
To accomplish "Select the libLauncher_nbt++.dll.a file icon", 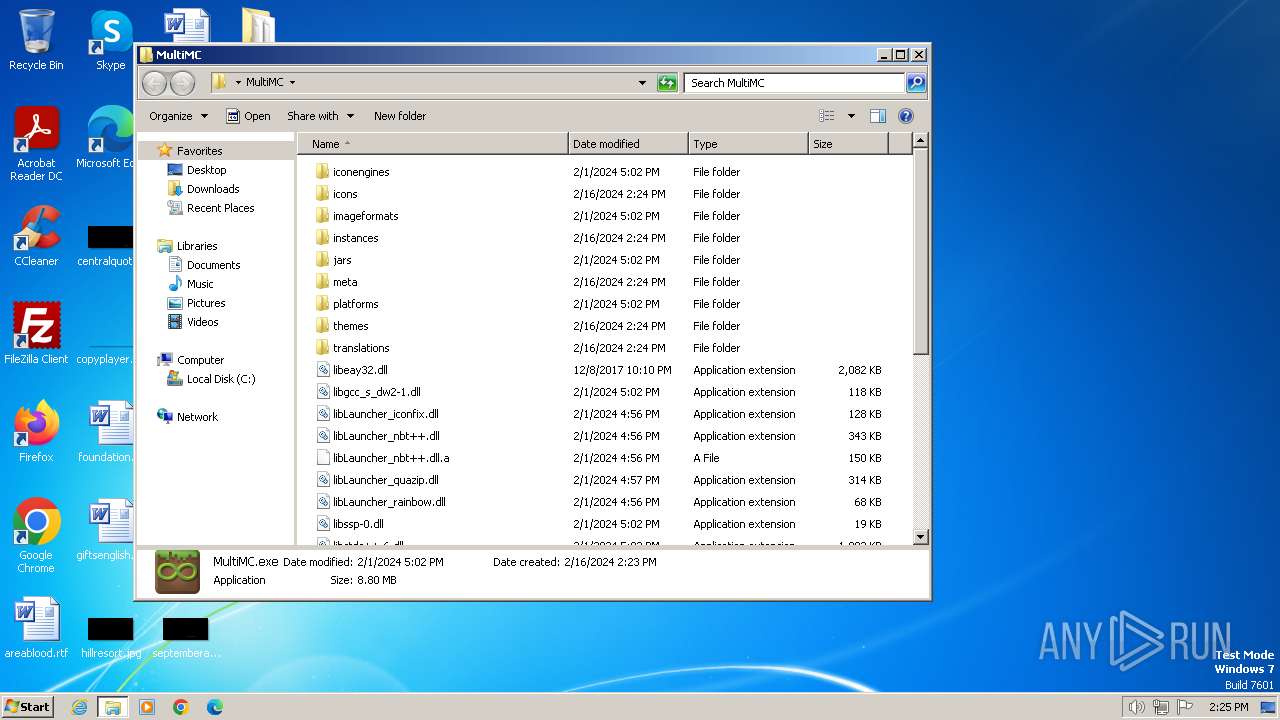I will pyautogui.click(x=322, y=457).
